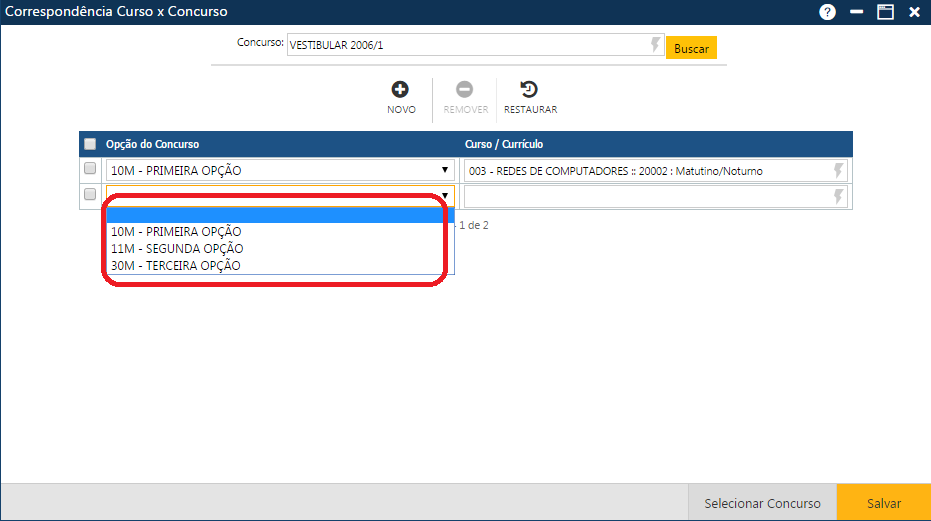Click lightning icon in REDES DE COMPUTADORES row

[839, 171]
